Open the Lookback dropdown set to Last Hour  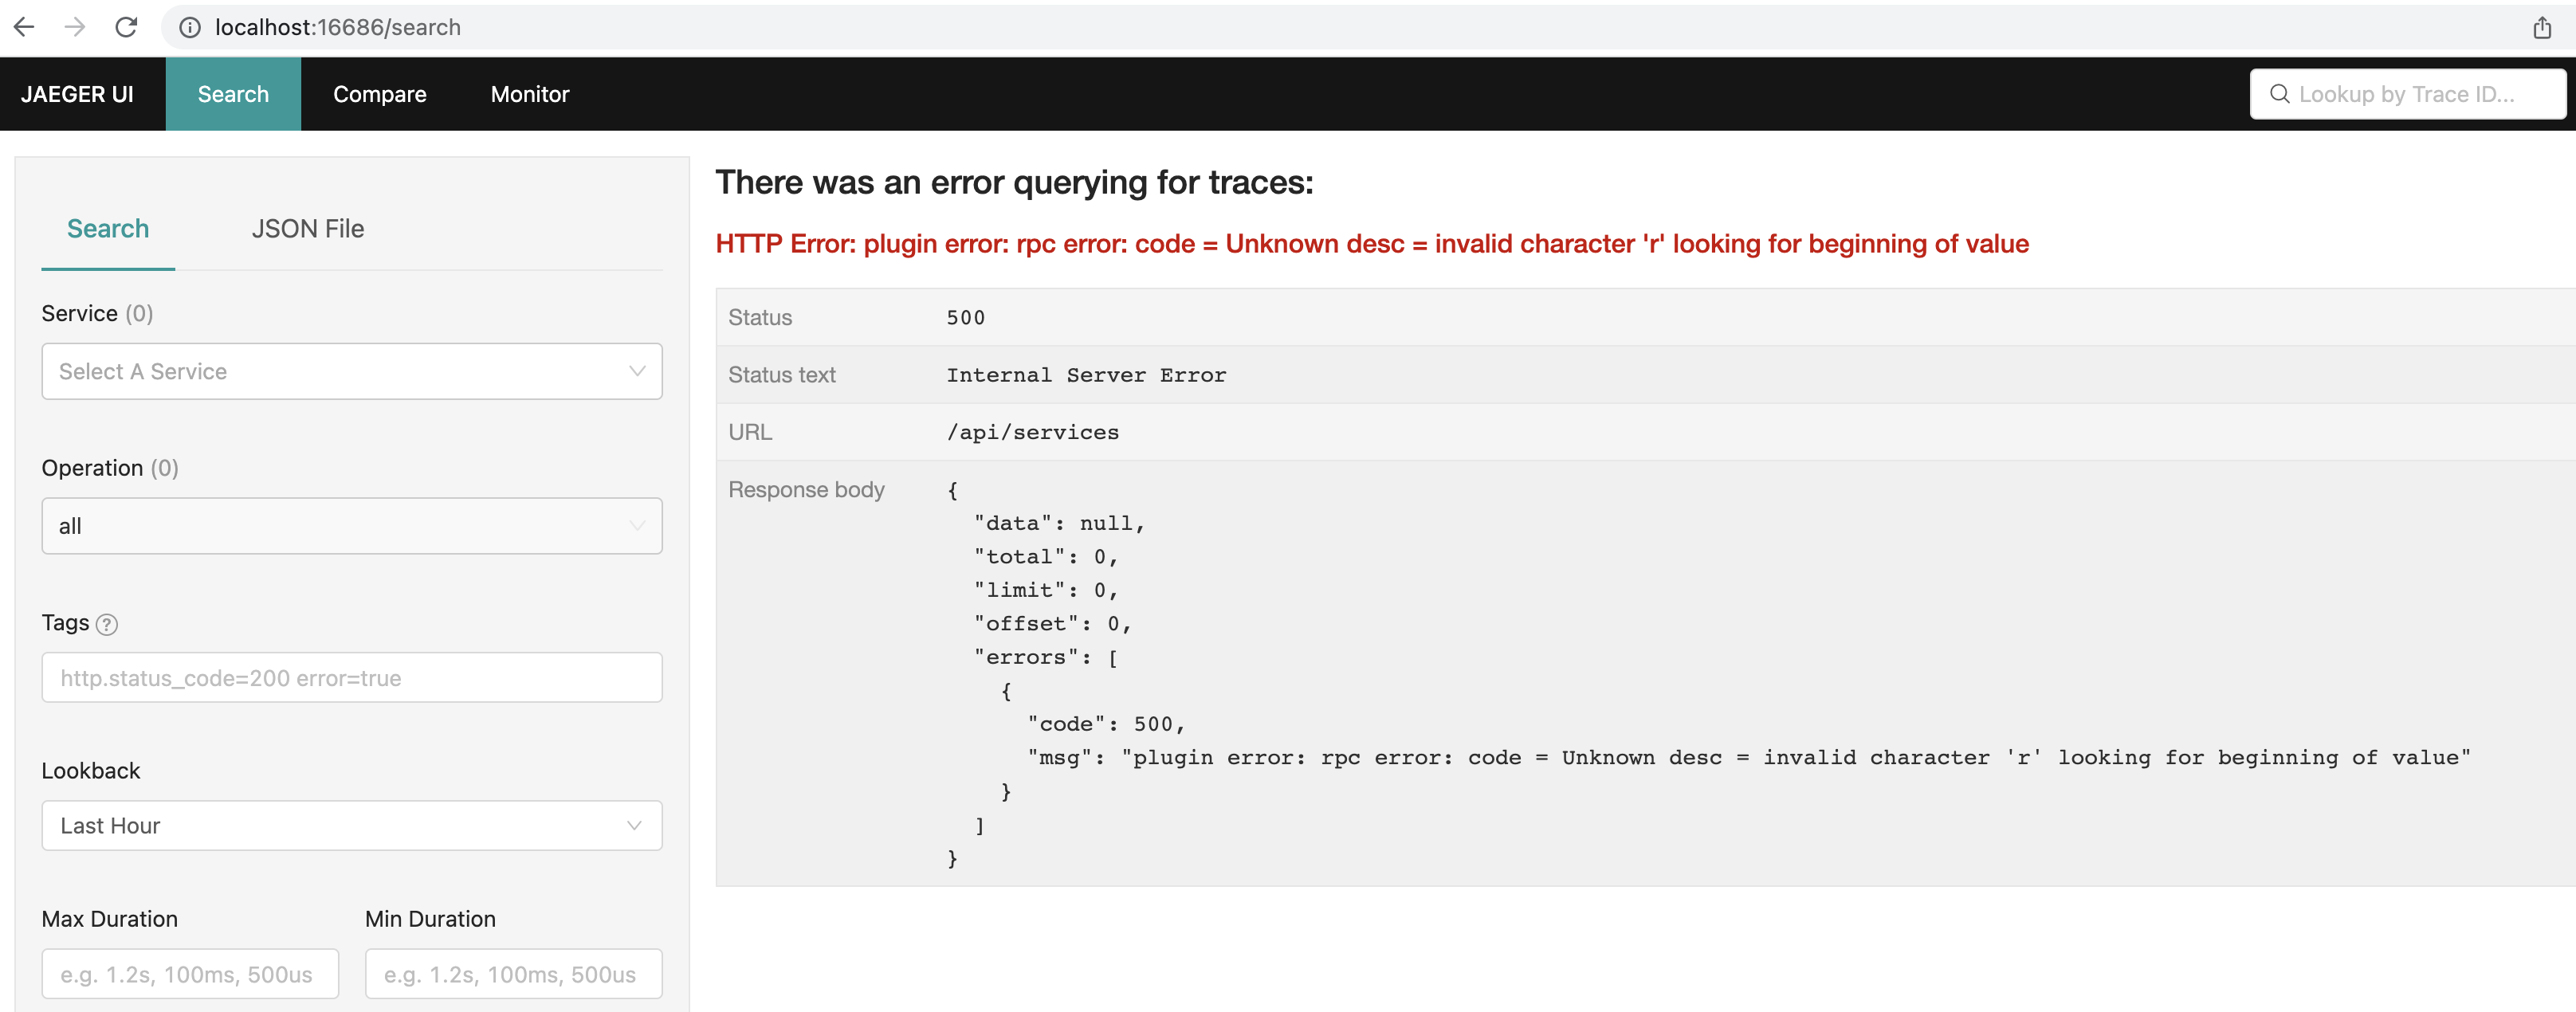pos(351,825)
